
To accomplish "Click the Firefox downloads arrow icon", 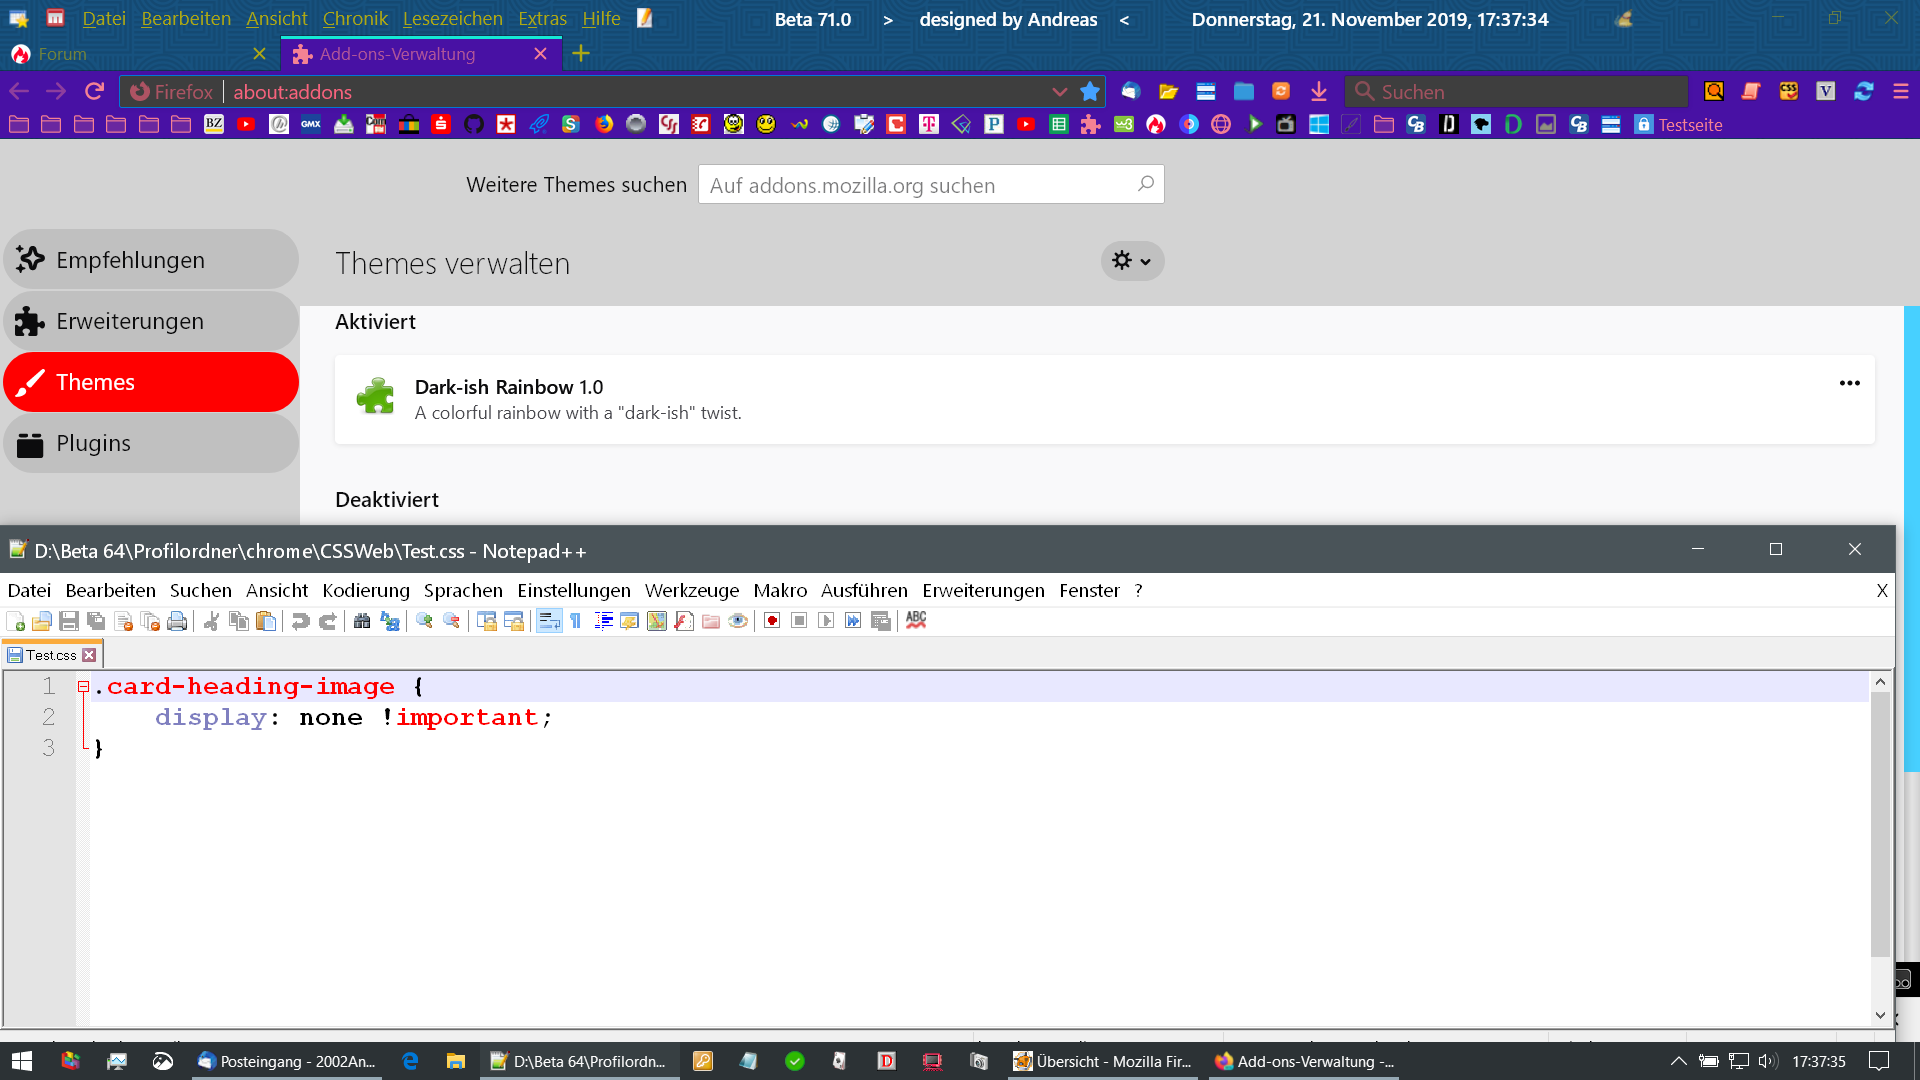I will coord(1319,92).
